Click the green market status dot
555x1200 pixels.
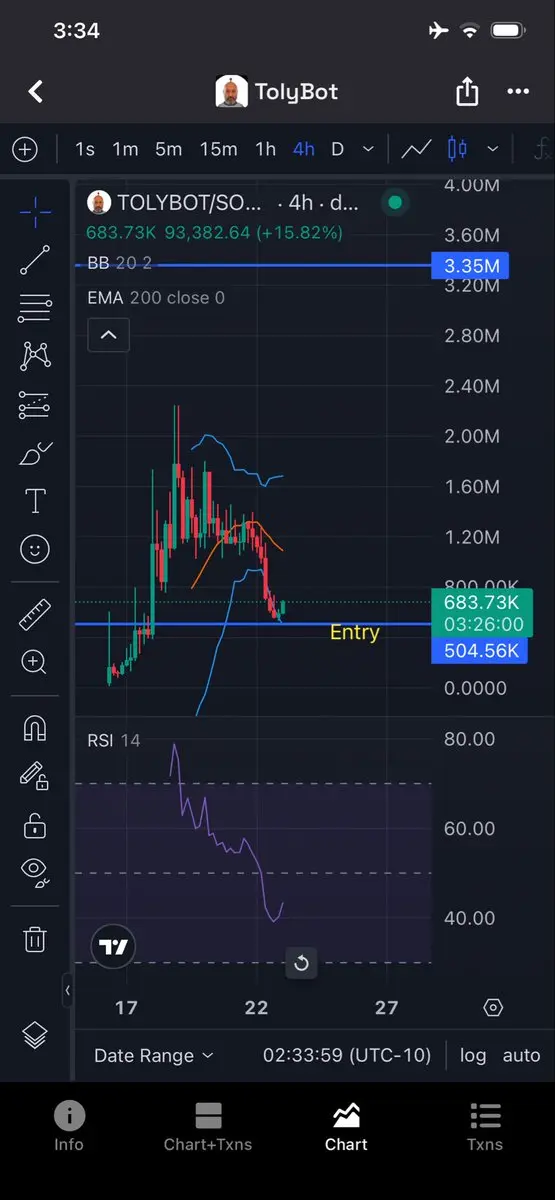pos(395,203)
